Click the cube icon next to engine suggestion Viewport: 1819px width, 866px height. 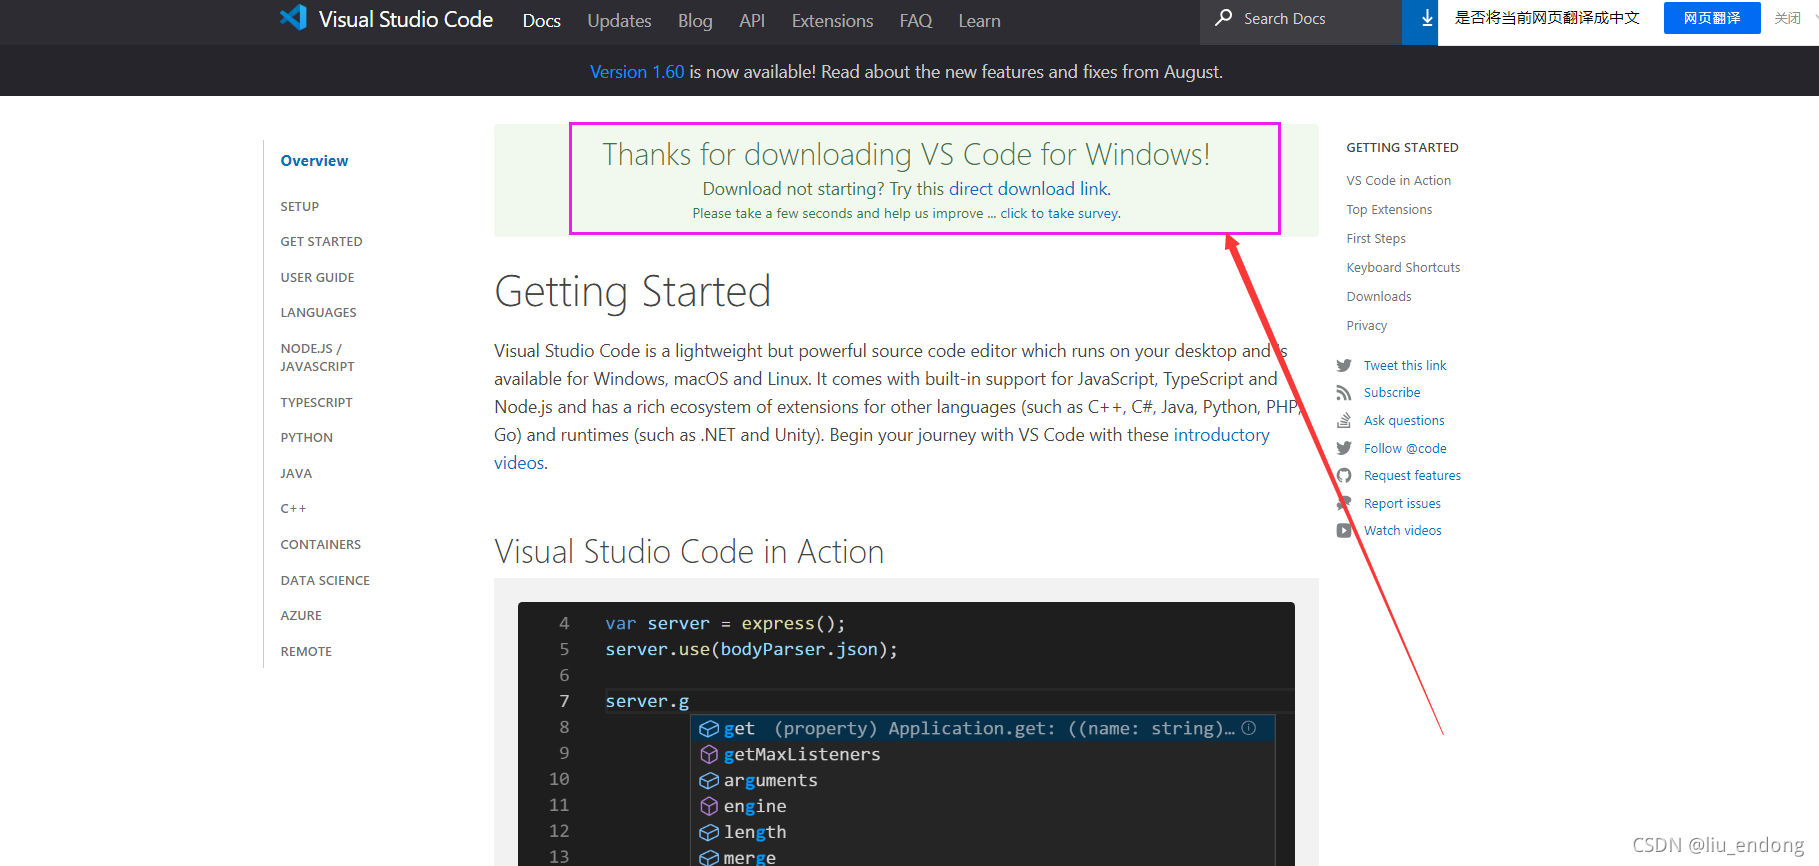coord(709,806)
